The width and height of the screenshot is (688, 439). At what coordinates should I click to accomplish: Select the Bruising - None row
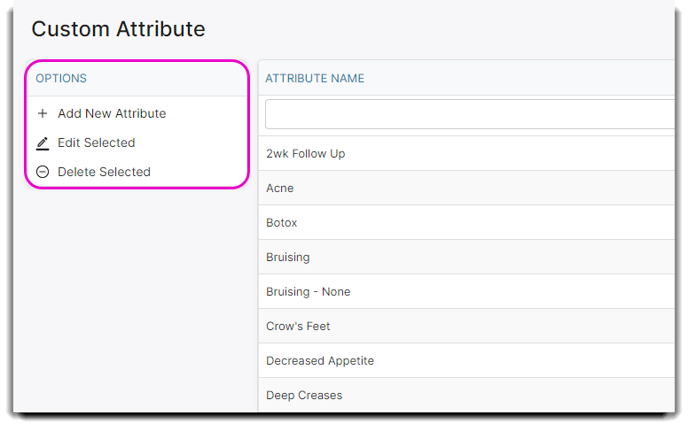tap(466, 292)
